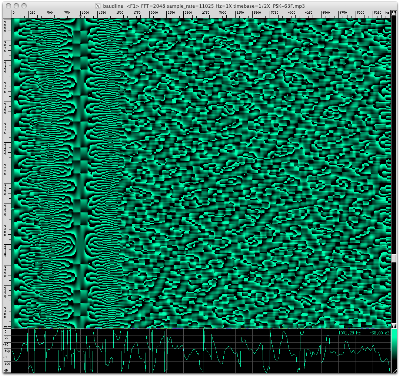Viewport: 400px width, 377px height.
Task: Click the scroll up arrow above the vertical scrollbar
Action: point(394,12)
